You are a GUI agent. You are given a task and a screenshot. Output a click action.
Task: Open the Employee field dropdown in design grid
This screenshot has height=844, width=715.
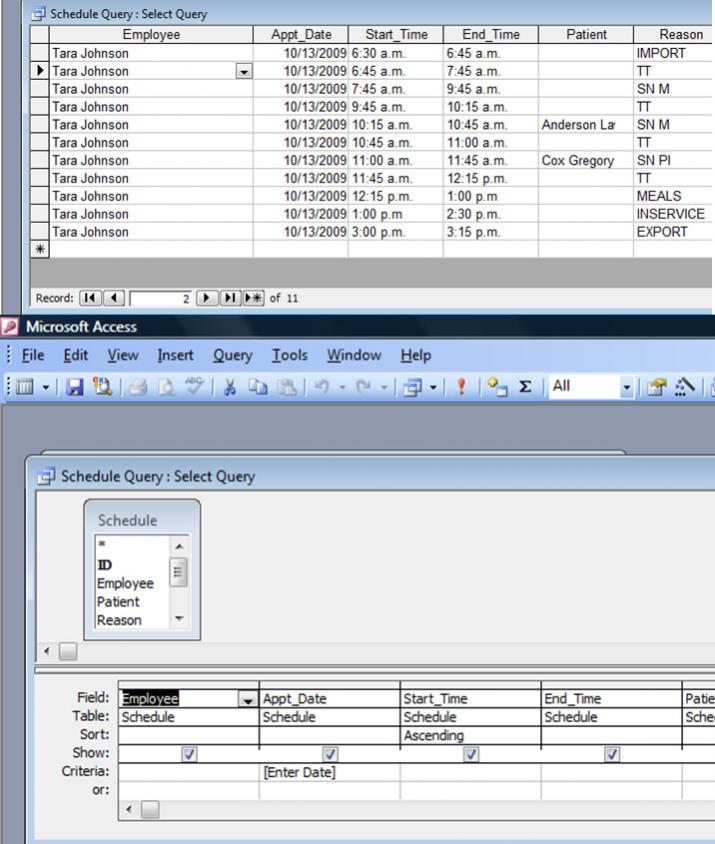[248, 700]
